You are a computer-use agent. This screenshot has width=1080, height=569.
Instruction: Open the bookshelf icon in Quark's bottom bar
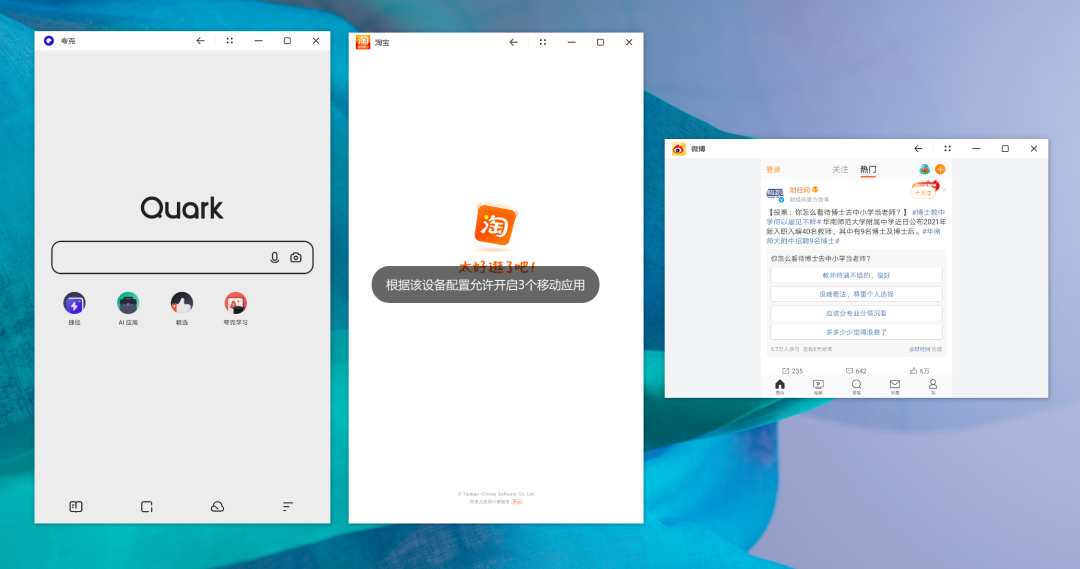(76, 507)
